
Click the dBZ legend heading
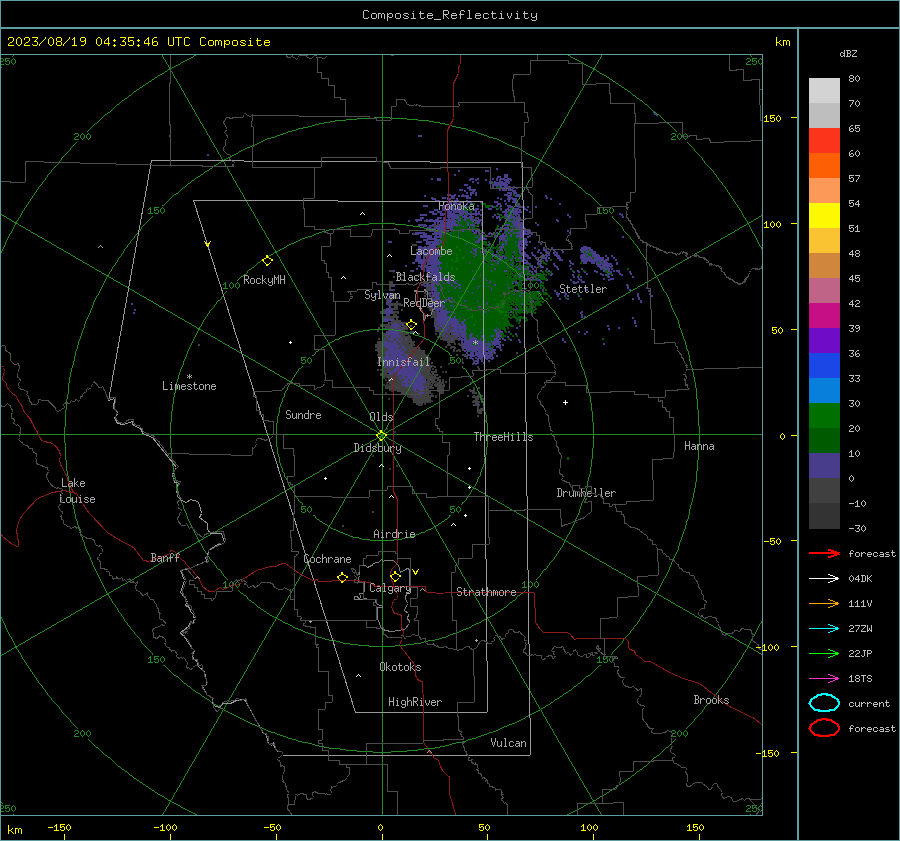pyautogui.click(x=848, y=53)
